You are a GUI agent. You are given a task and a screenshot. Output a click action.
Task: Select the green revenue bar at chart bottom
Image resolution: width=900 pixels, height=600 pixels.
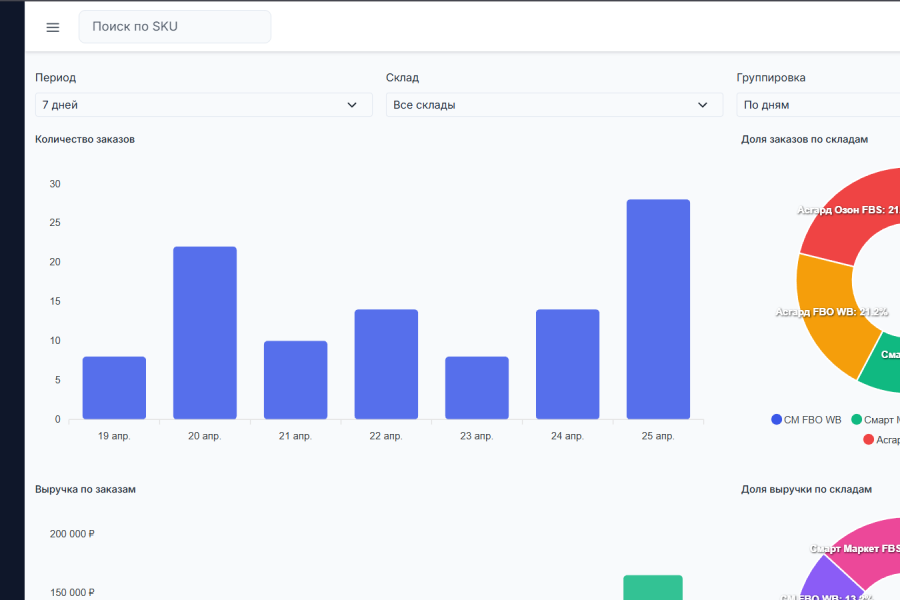653,587
